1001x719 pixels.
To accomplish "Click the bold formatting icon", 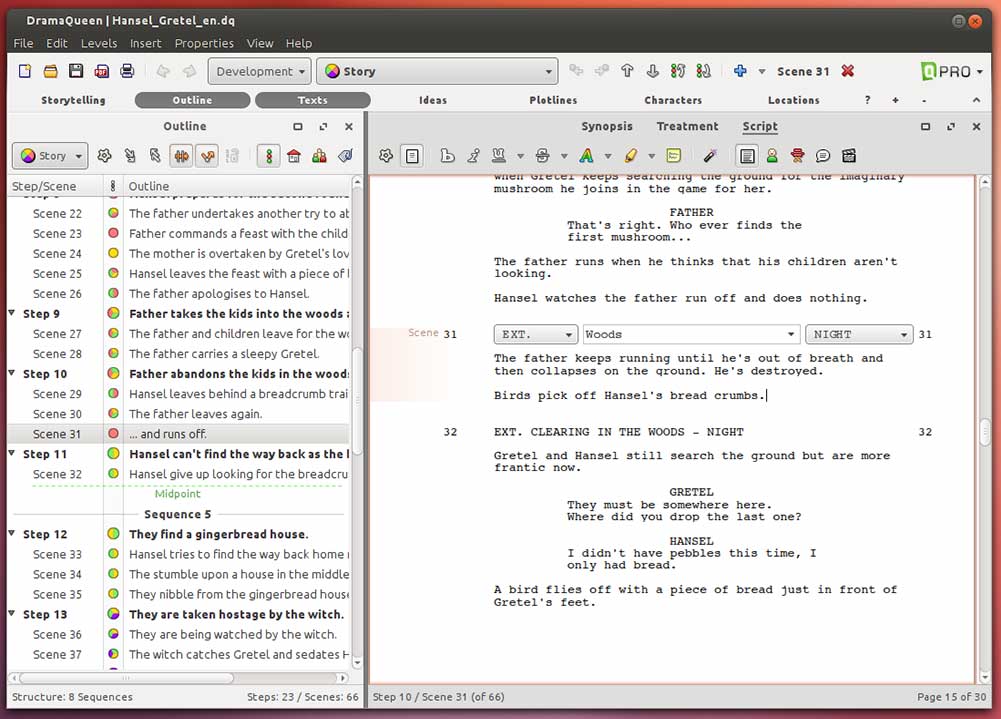I will pos(446,156).
